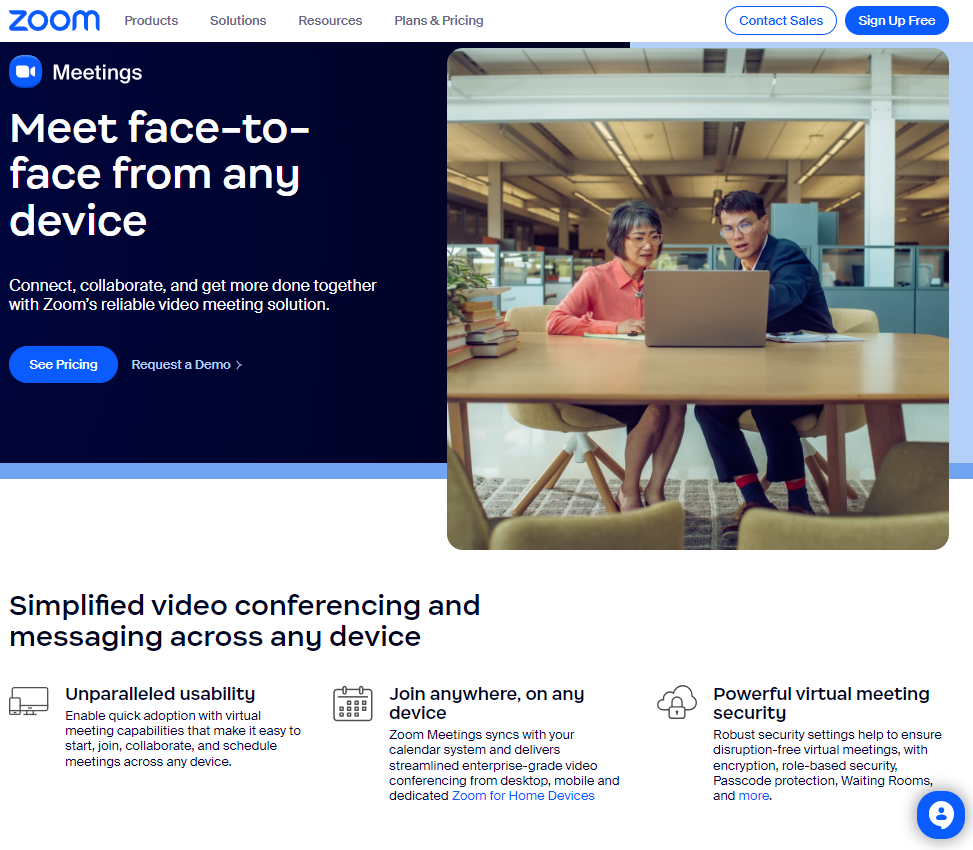Click Request a Demo
973x850 pixels.
[x=182, y=365]
